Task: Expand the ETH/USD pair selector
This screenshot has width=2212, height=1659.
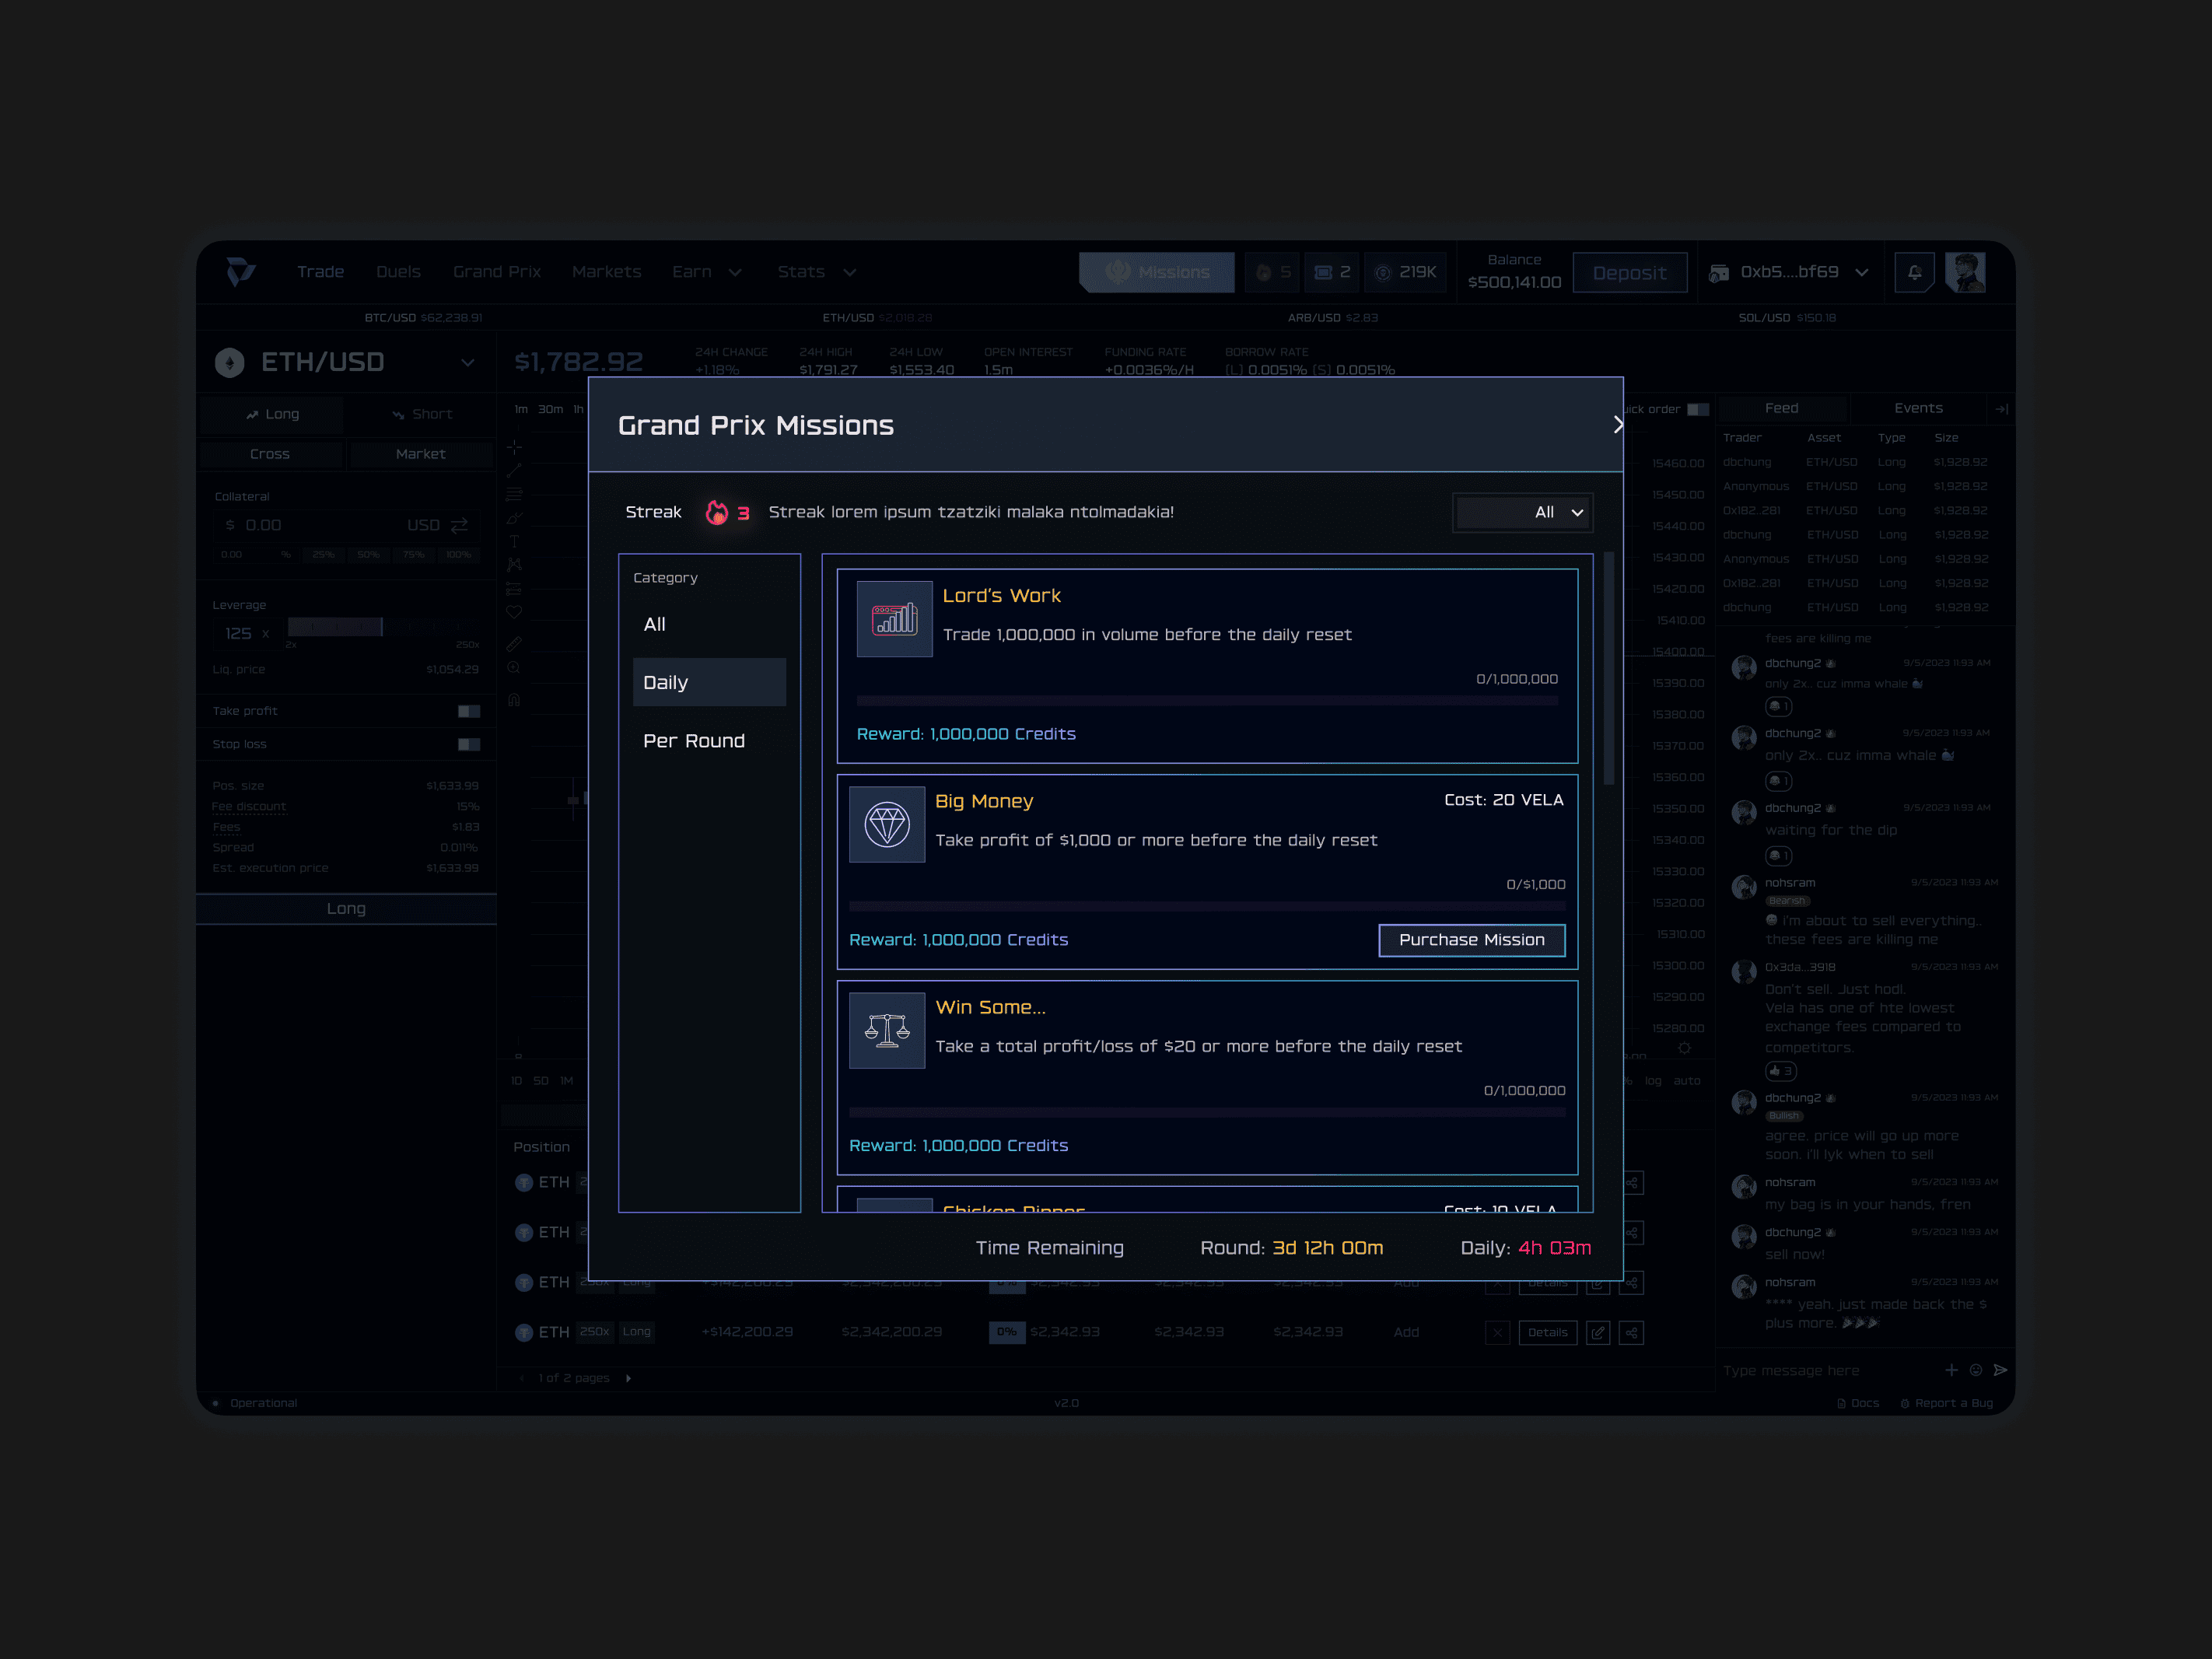Action: pyautogui.click(x=467, y=362)
